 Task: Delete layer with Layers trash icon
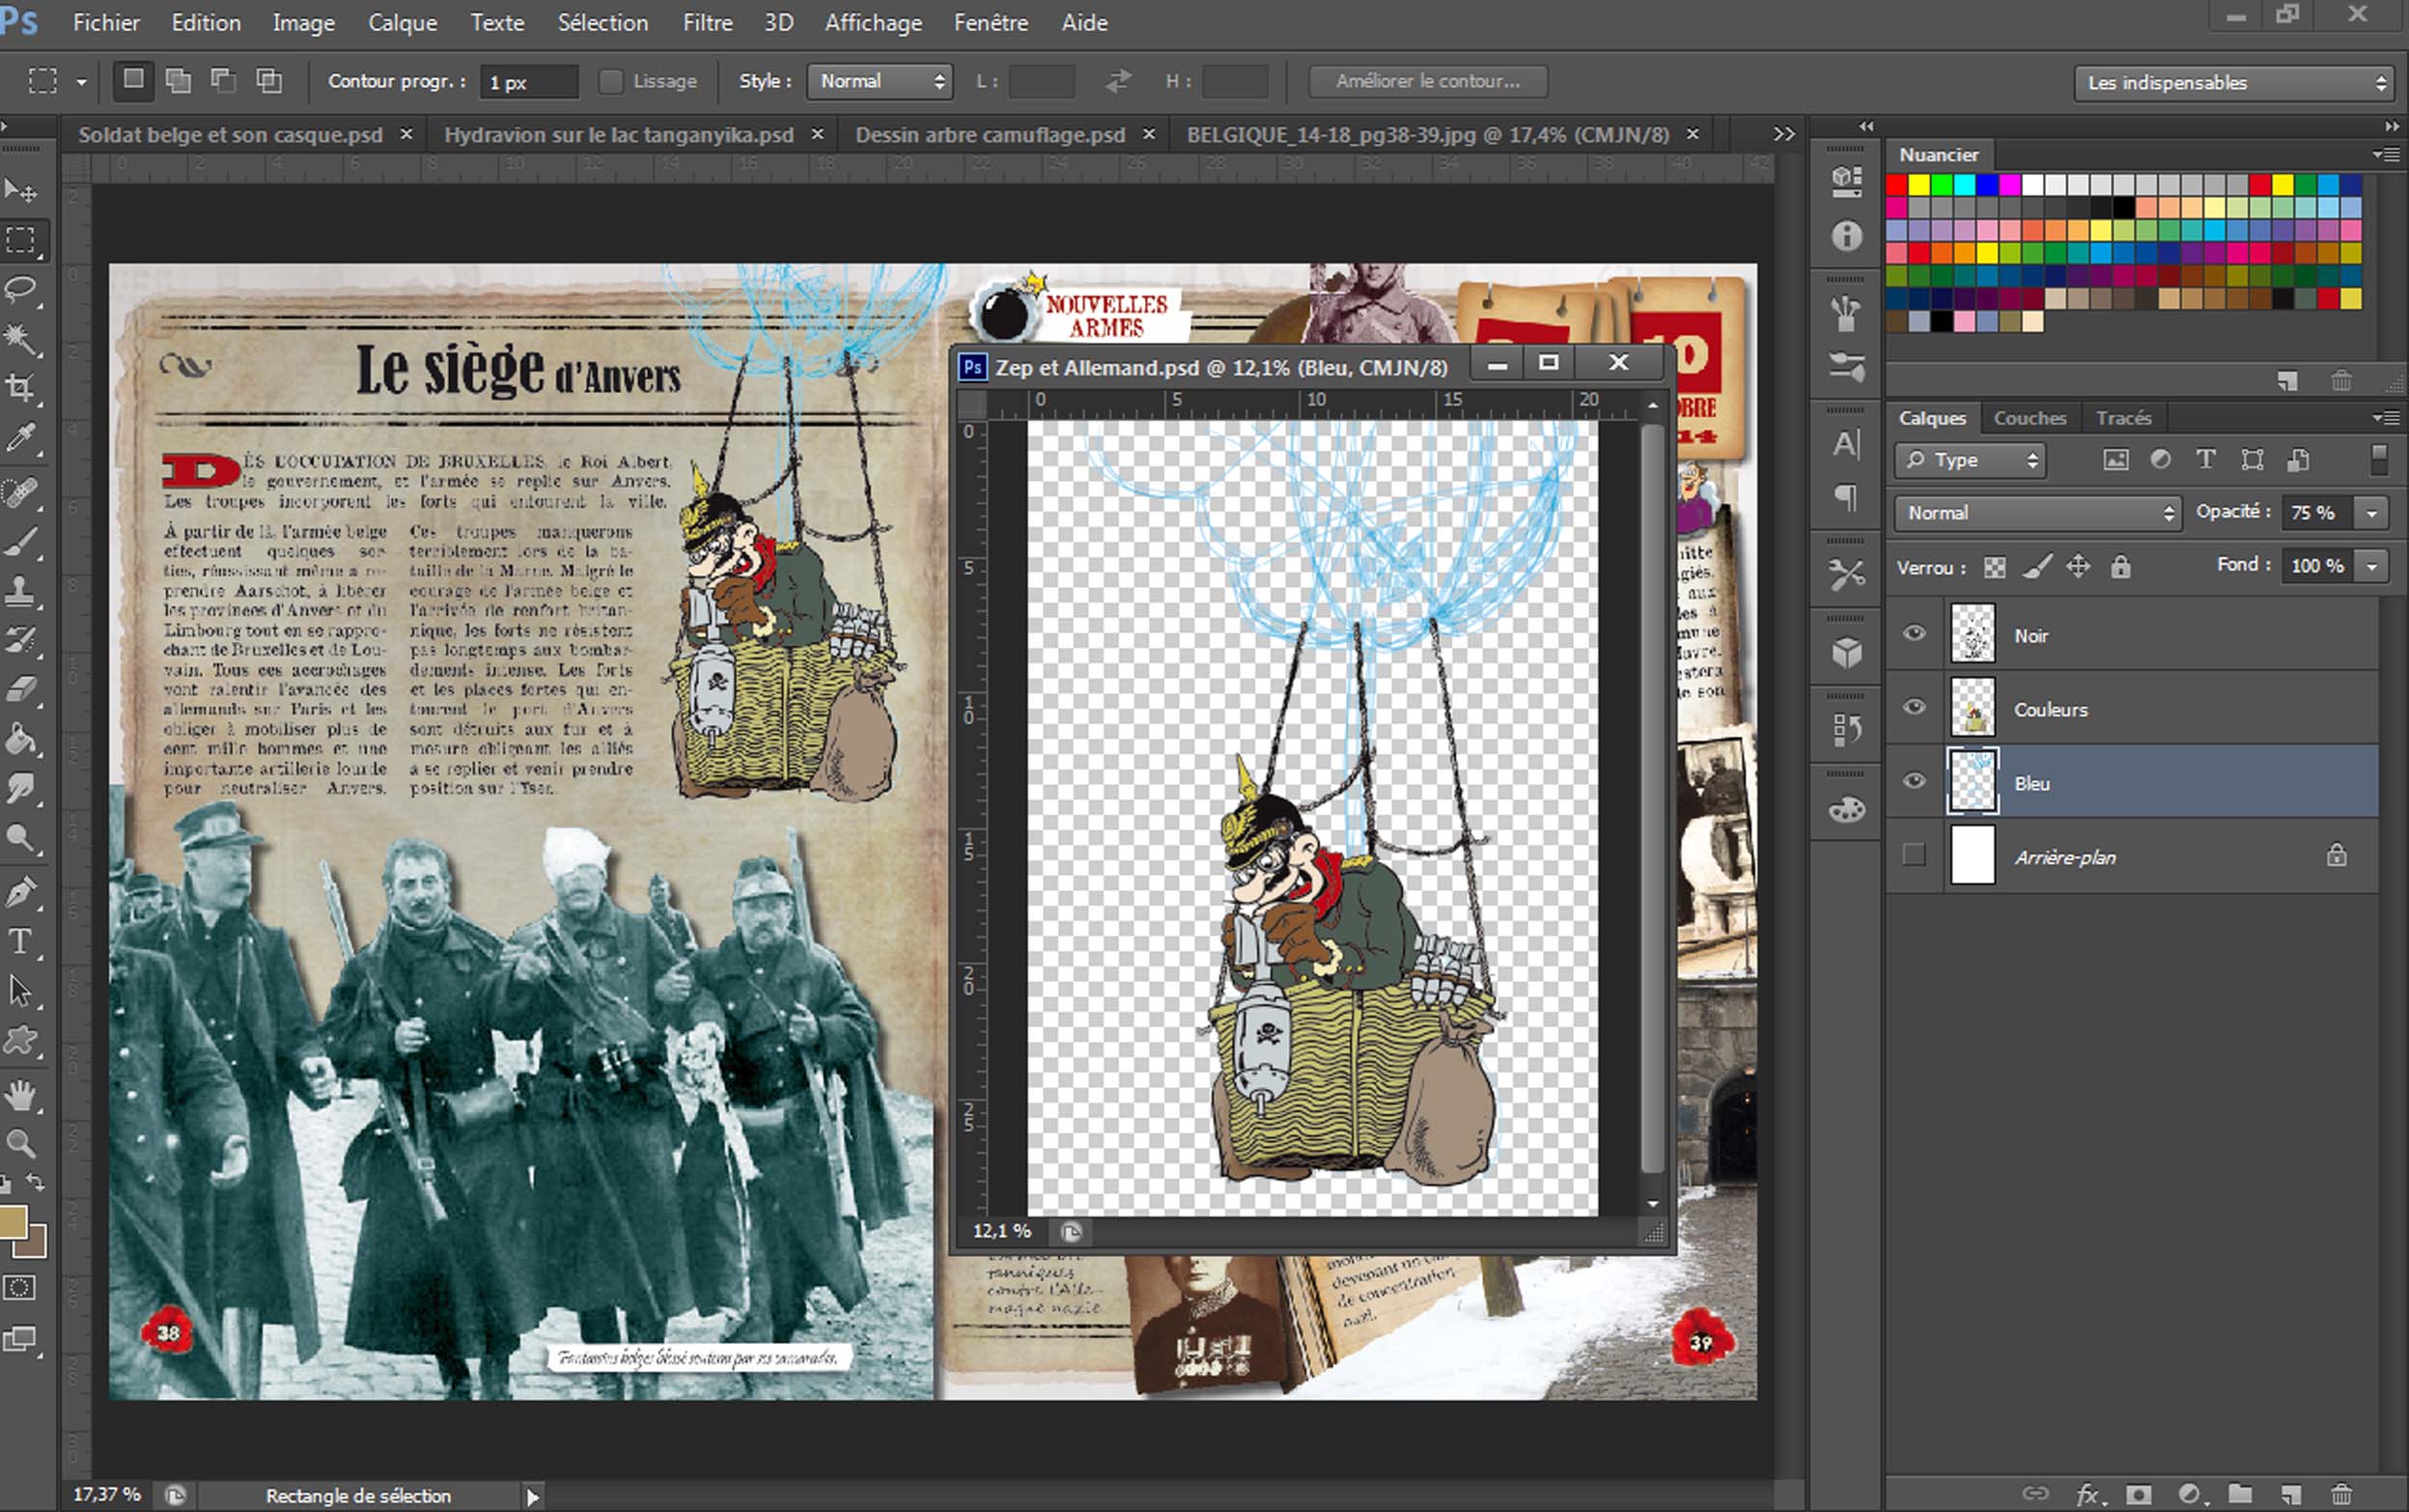(2341, 1494)
